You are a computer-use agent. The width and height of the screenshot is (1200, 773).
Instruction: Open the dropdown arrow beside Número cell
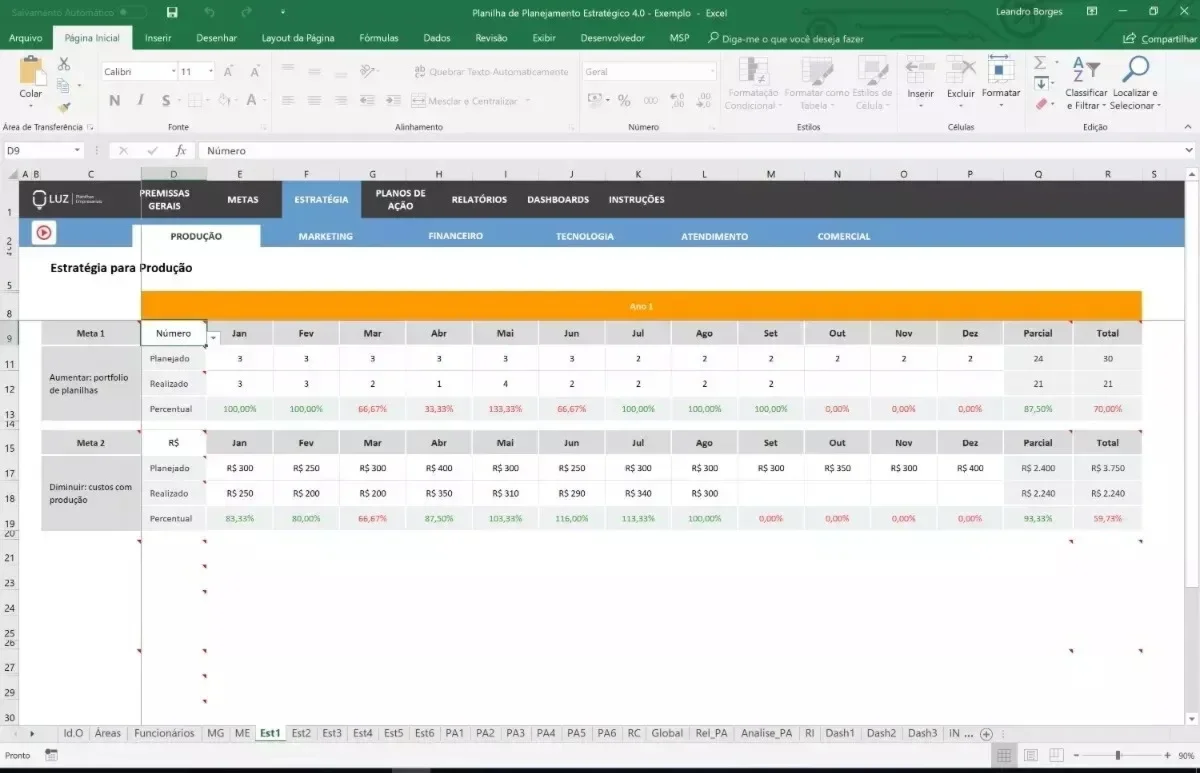tap(213, 338)
